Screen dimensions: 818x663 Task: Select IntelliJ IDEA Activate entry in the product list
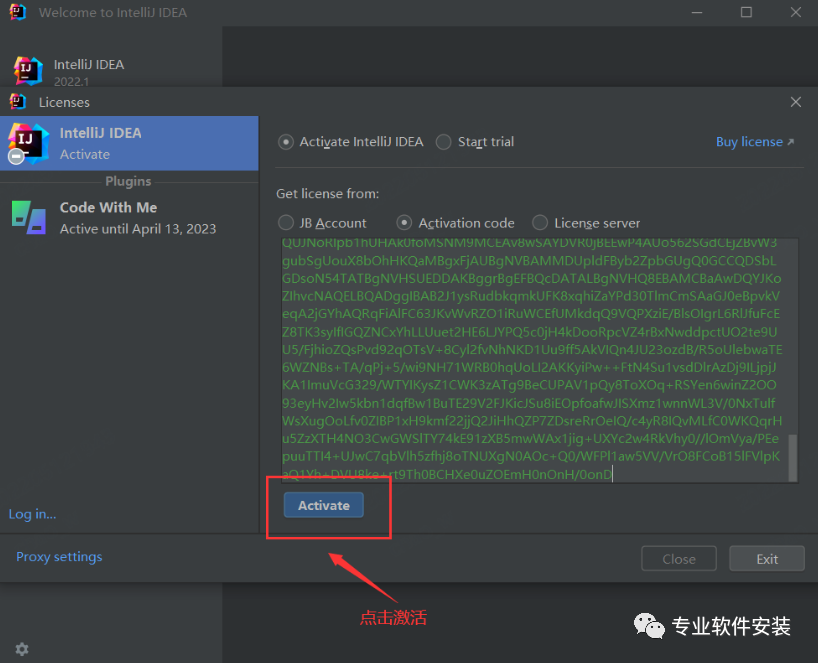tap(129, 143)
